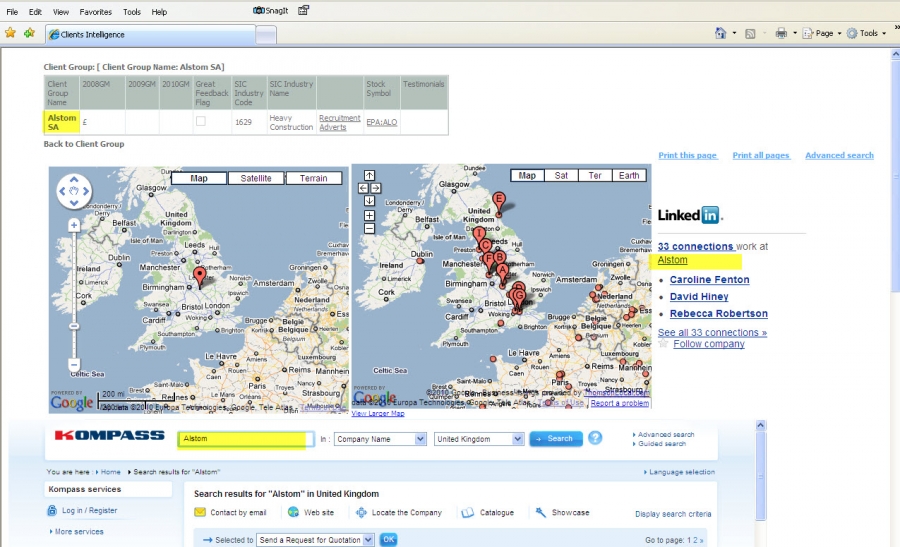This screenshot has width=900, height=547.
Task: Pan right map left arrow button
Action: 363,188
